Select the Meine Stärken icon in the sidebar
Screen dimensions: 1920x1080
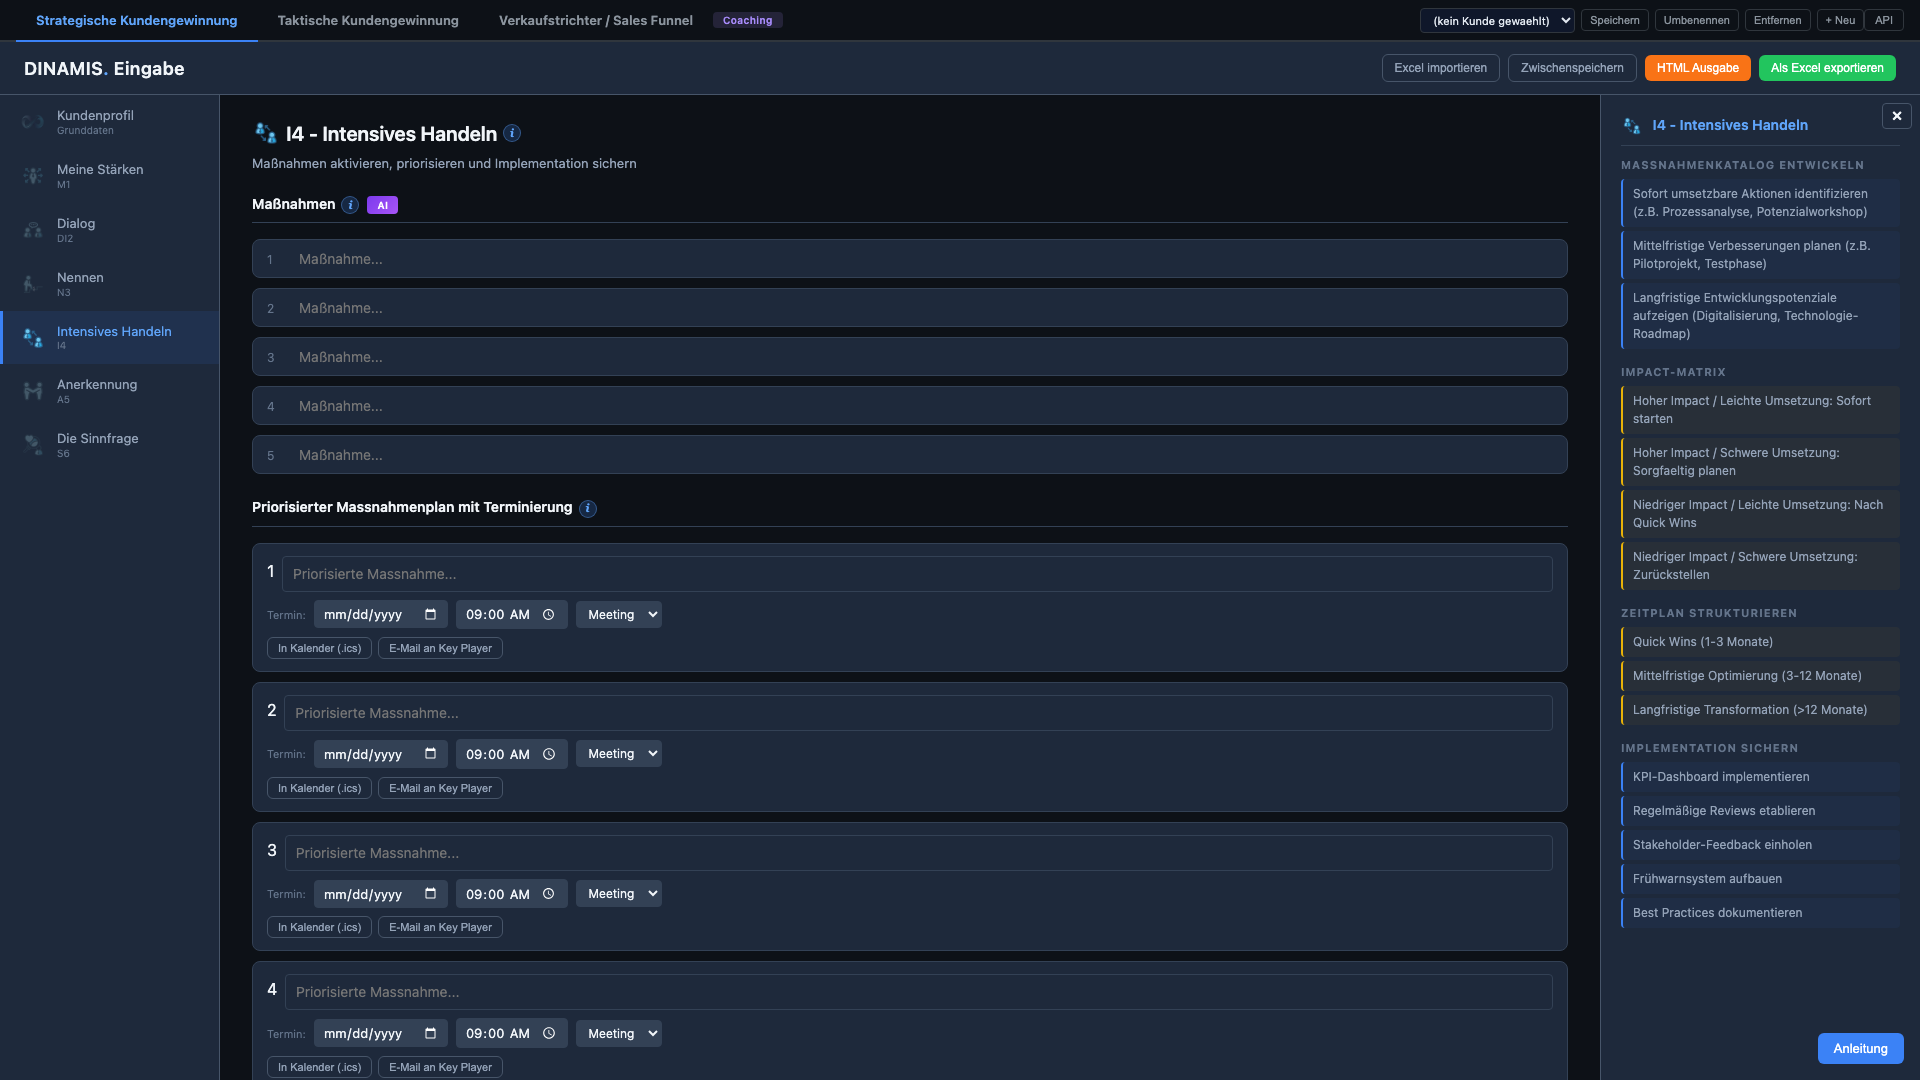point(31,176)
